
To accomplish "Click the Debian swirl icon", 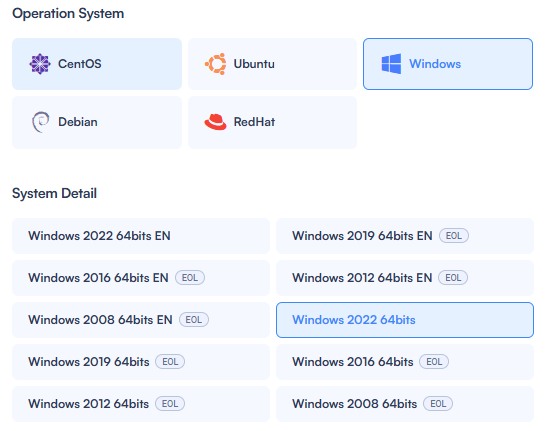I will 41,122.
